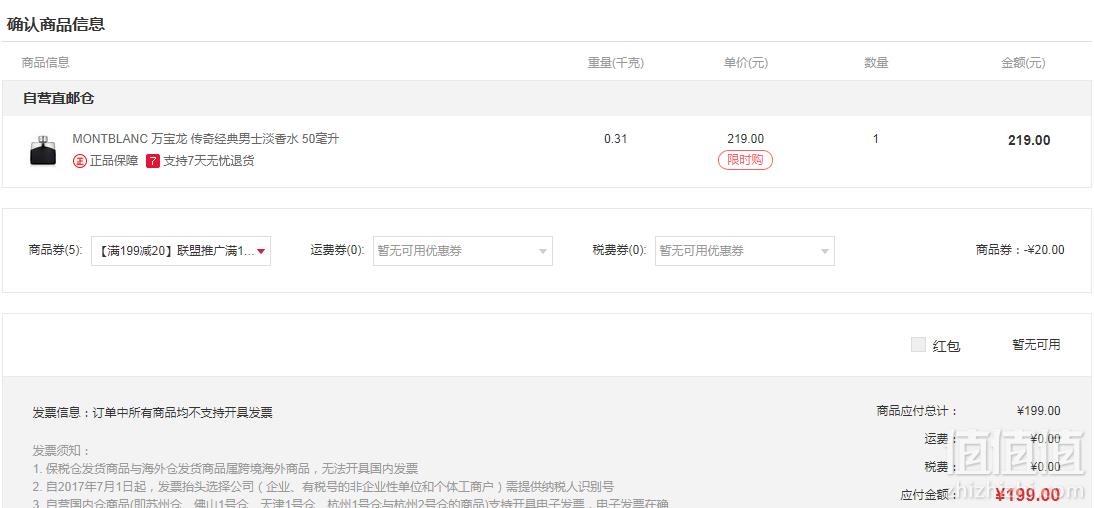Select the quantity value 1
The image size is (1094, 508).
click(x=876, y=139)
